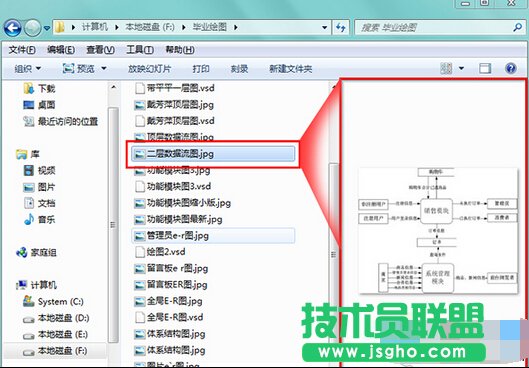This screenshot has width=529, height=368.
Task: Click 放映幻灯片 in the toolbar
Action: (149, 69)
